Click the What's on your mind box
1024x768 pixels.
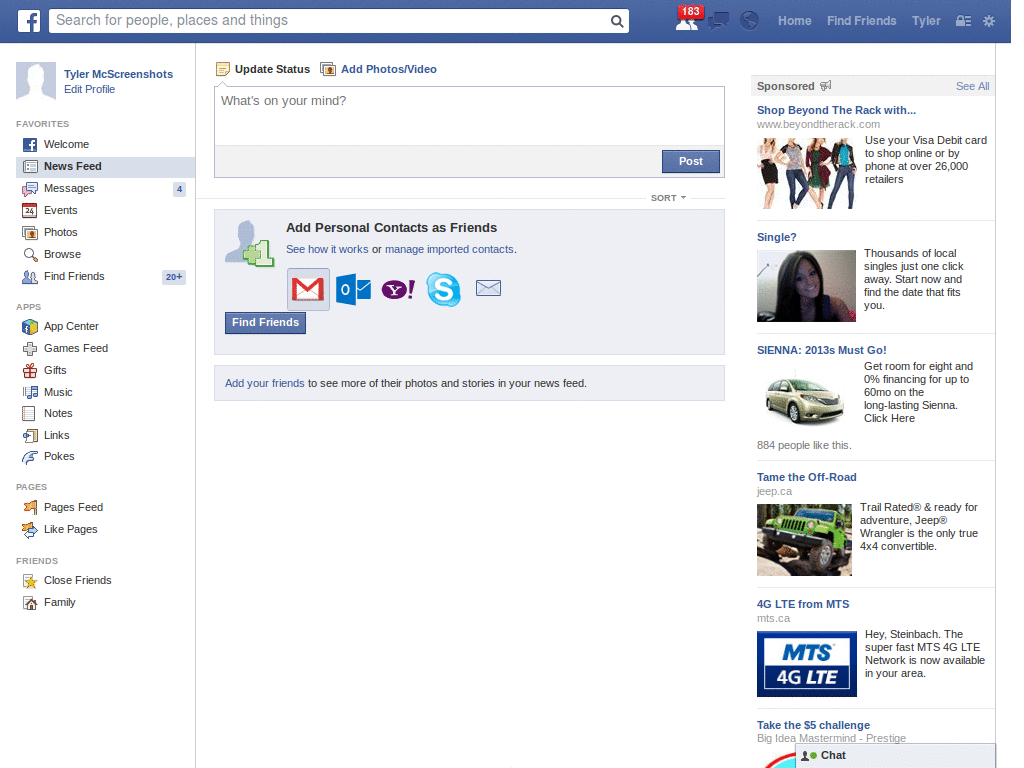(x=469, y=116)
